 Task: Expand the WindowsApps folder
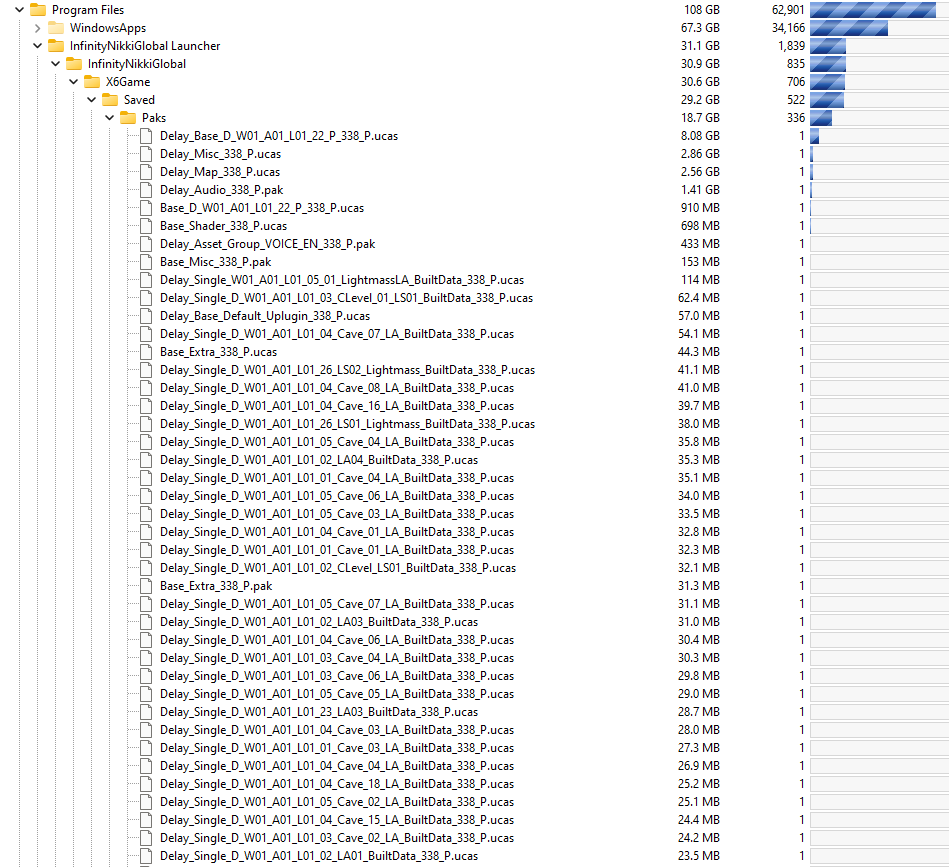pyautogui.click(x=38, y=28)
